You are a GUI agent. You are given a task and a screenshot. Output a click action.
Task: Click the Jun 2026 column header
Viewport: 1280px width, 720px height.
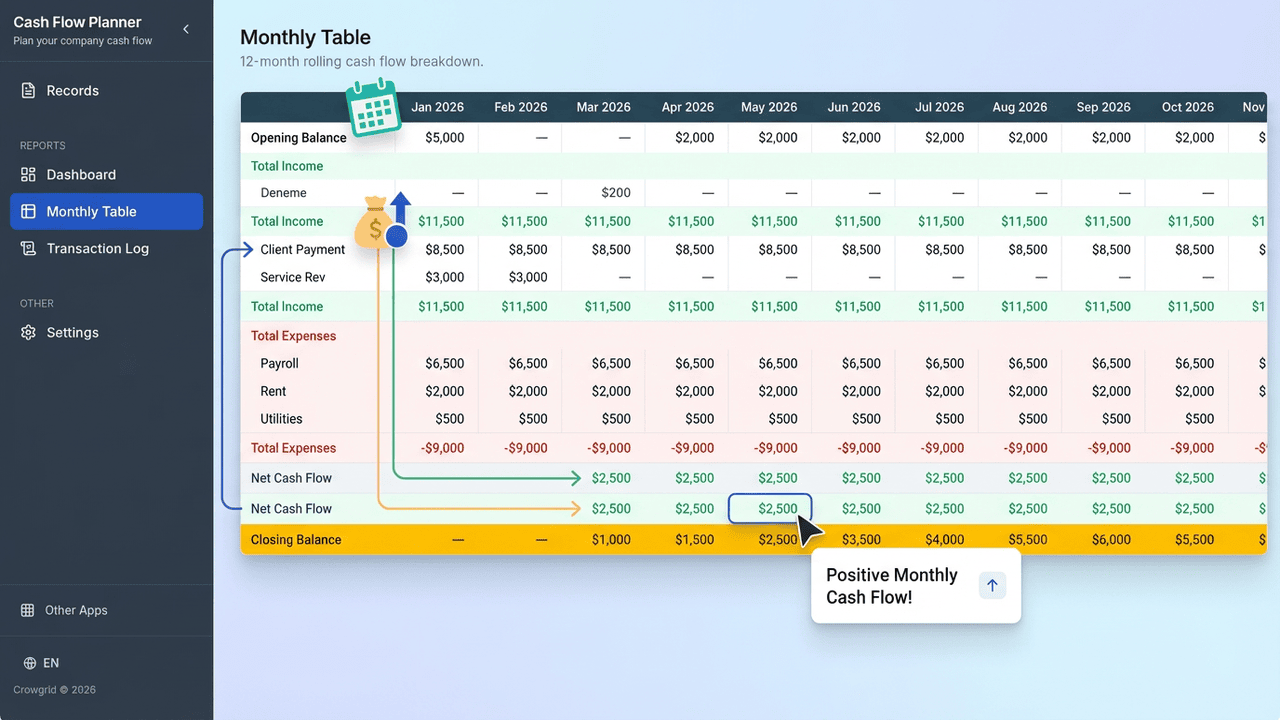[854, 107]
